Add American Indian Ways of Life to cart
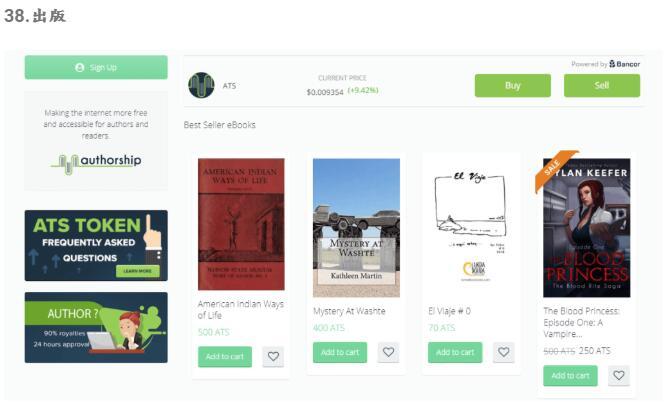The image size is (668, 408). pyautogui.click(x=225, y=356)
